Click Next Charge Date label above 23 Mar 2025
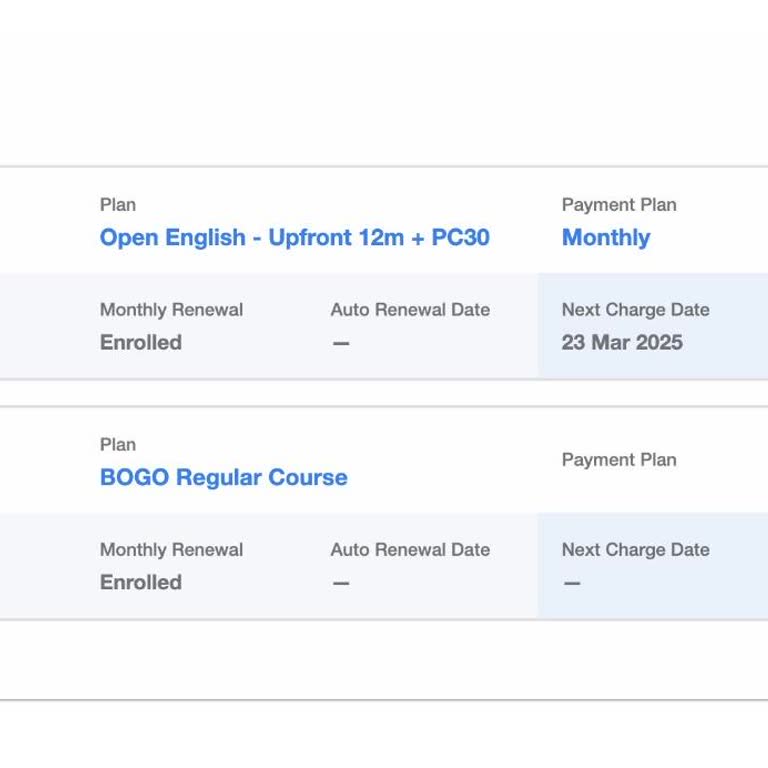The image size is (768, 768). click(x=635, y=310)
